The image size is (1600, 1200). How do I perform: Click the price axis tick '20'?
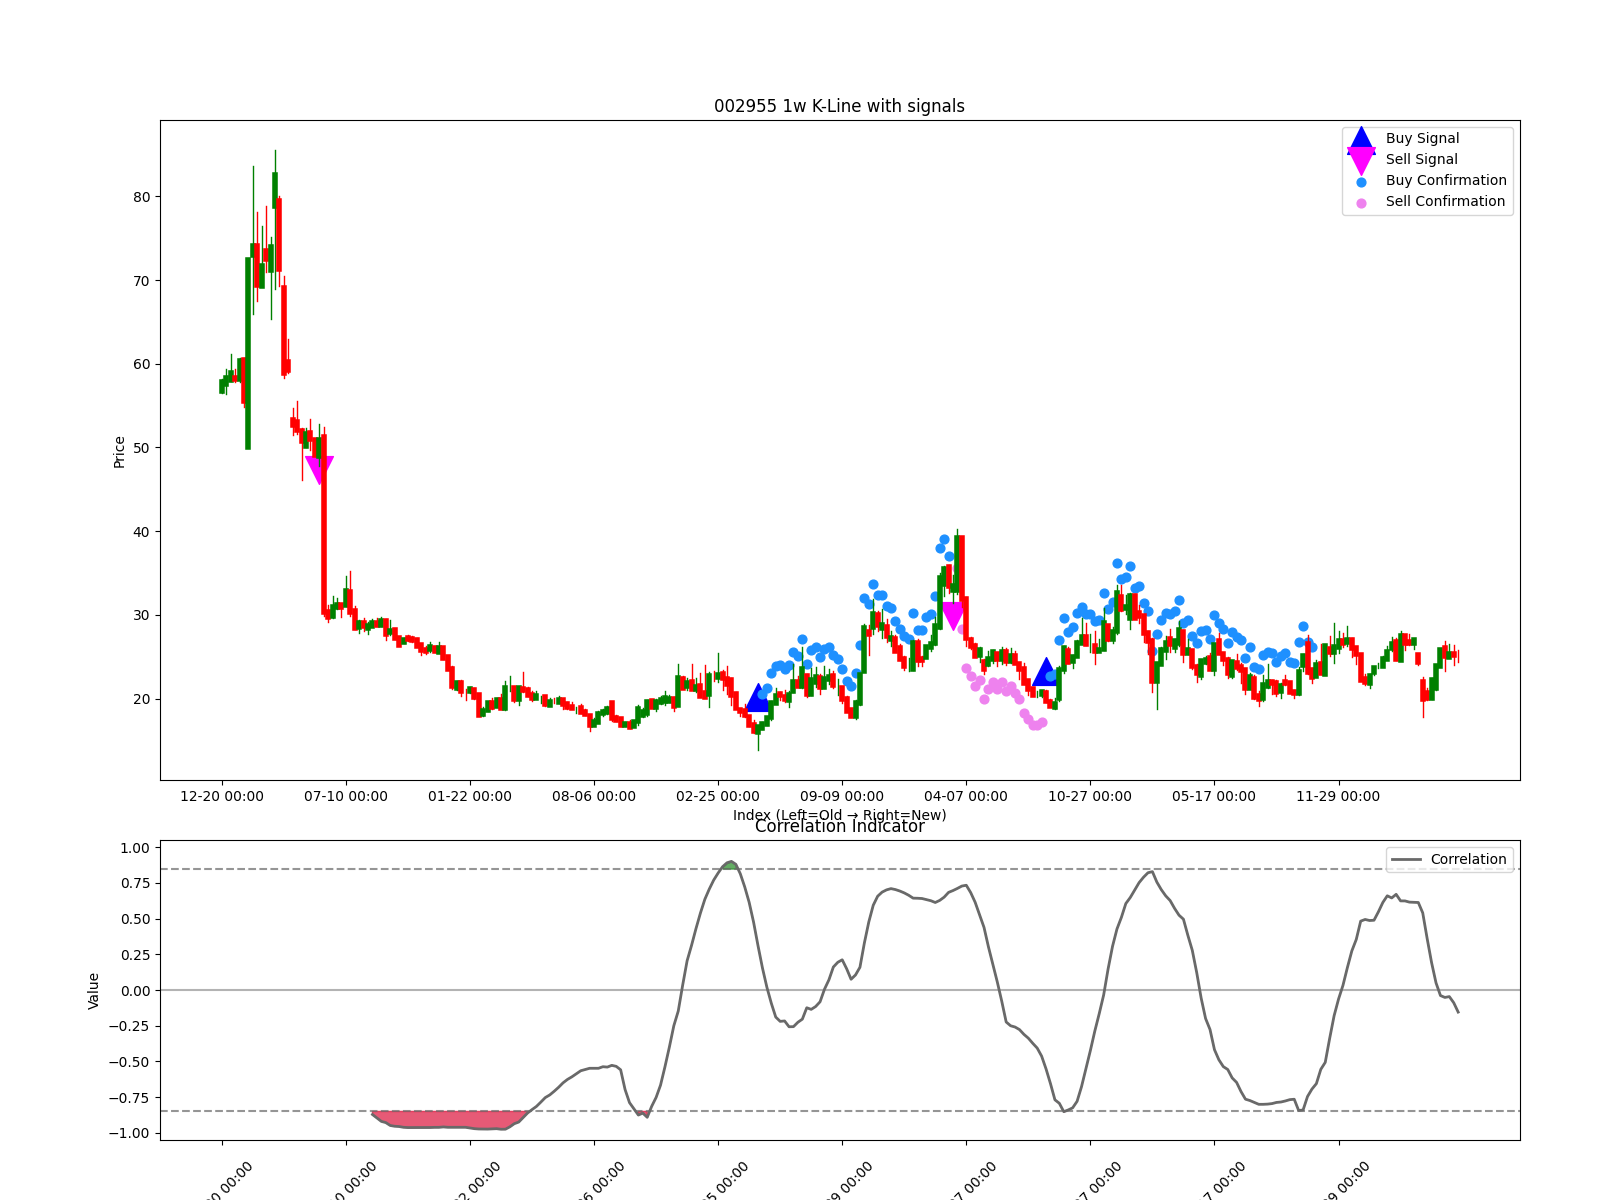click(x=141, y=699)
